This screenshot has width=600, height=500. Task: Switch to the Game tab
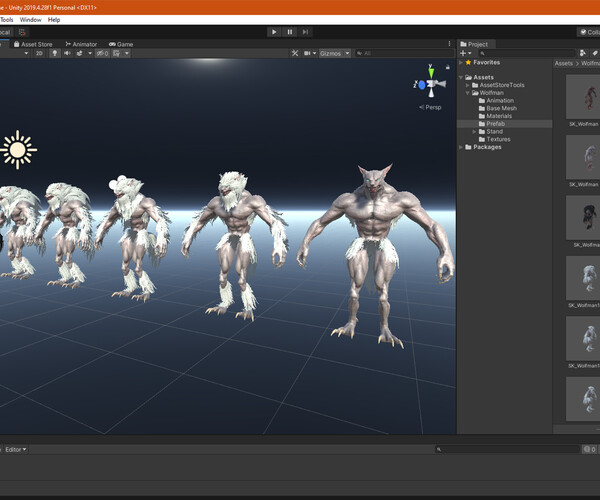(x=121, y=44)
